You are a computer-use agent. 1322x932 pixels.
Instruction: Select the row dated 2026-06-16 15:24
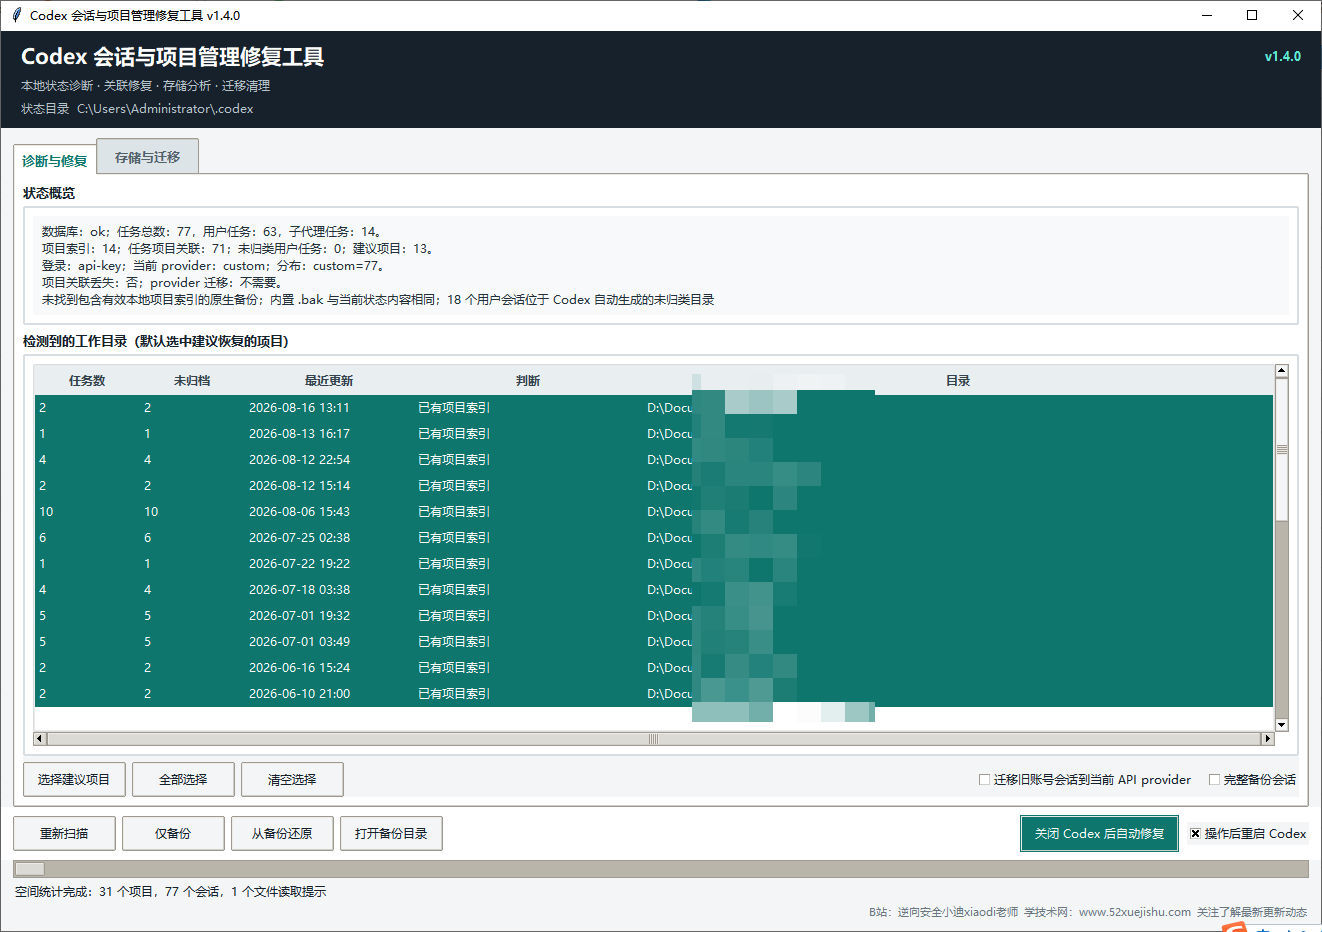(654, 668)
